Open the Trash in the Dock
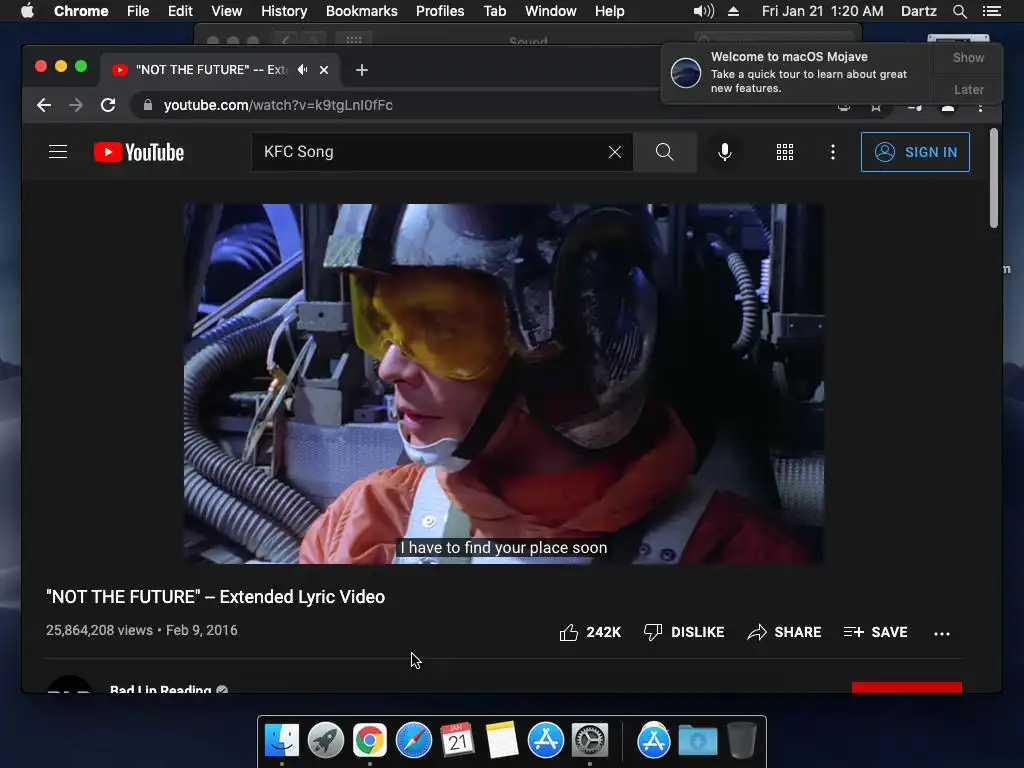Image resolution: width=1024 pixels, height=768 pixels. pyautogui.click(x=741, y=741)
